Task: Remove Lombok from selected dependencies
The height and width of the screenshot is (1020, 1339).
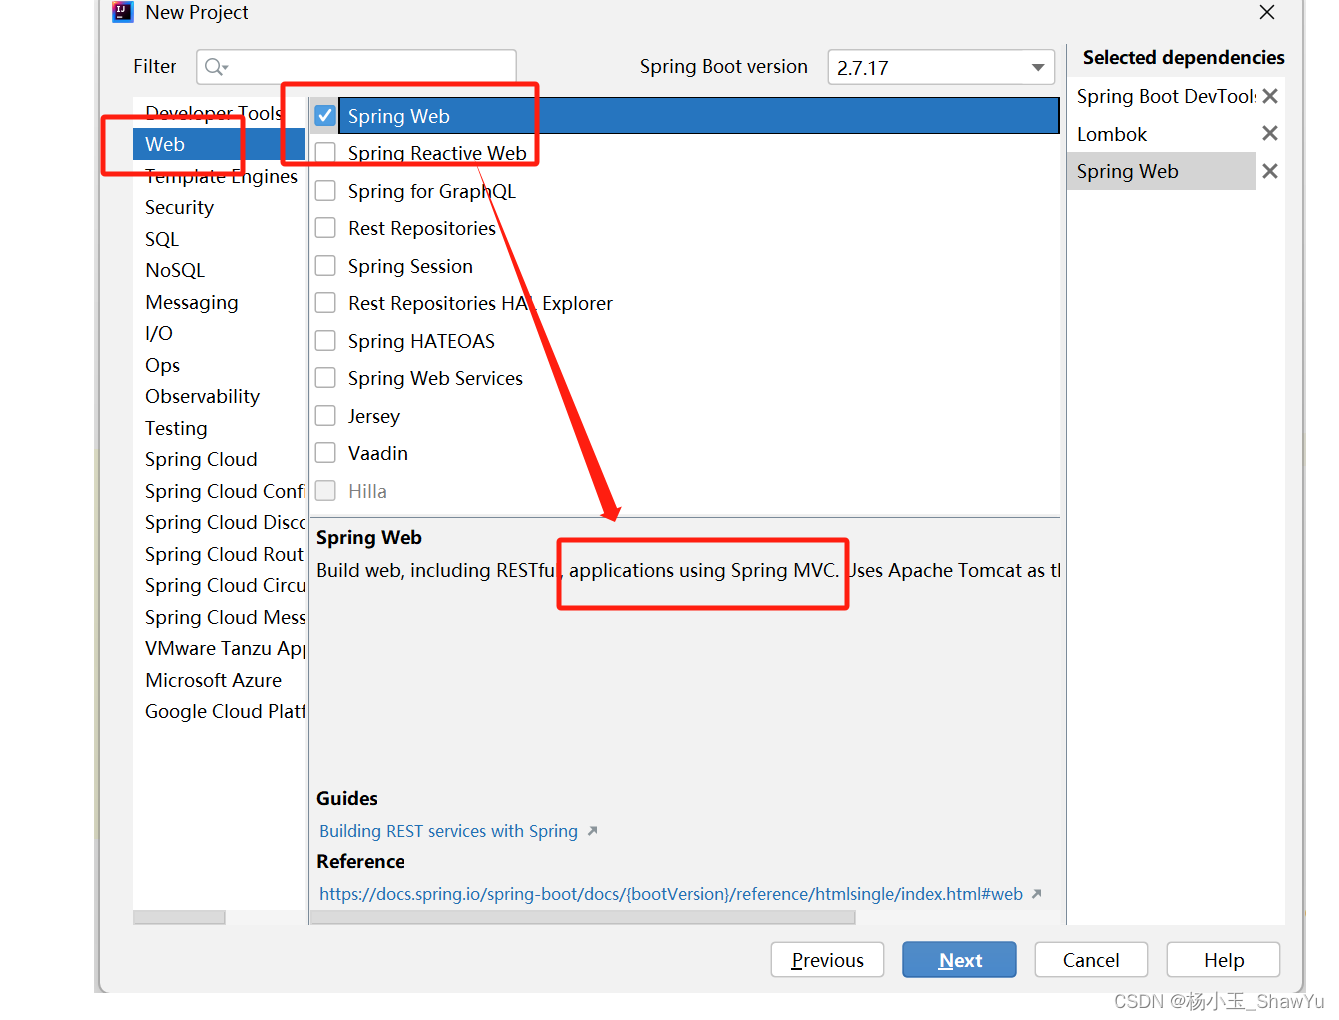Action: tap(1270, 133)
